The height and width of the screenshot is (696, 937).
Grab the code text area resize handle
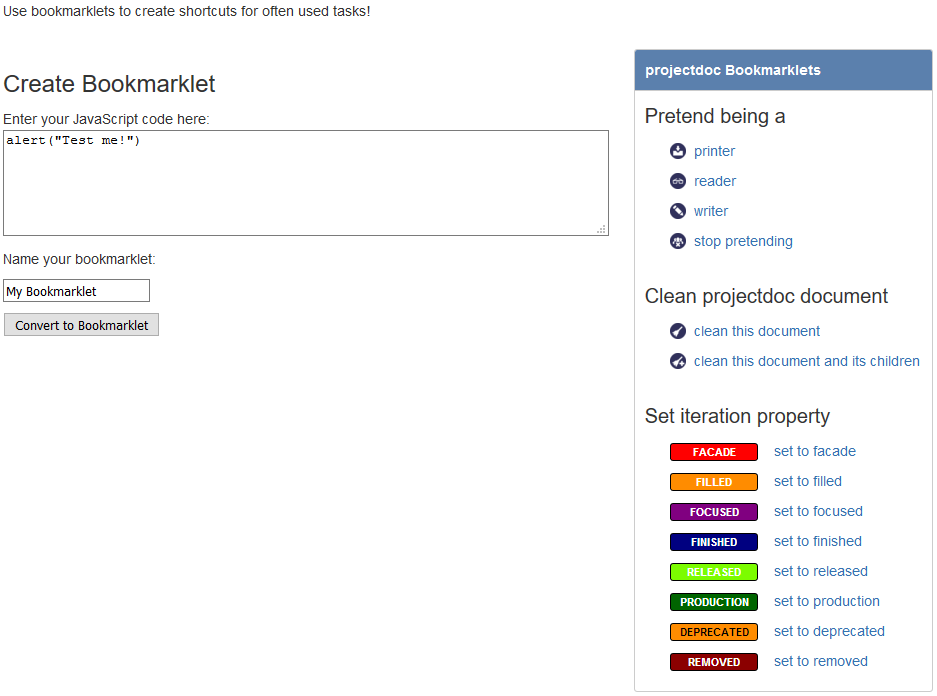click(x=602, y=230)
